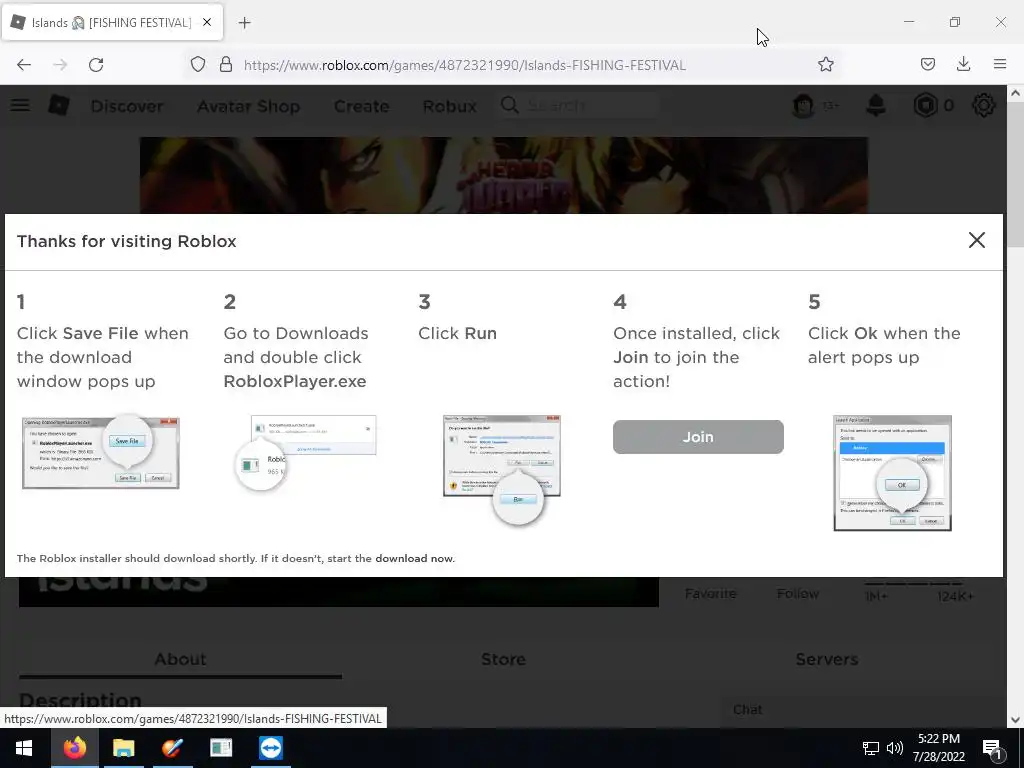Open the tracking protection shield icon
This screenshot has height=768, width=1024.
(198, 65)
